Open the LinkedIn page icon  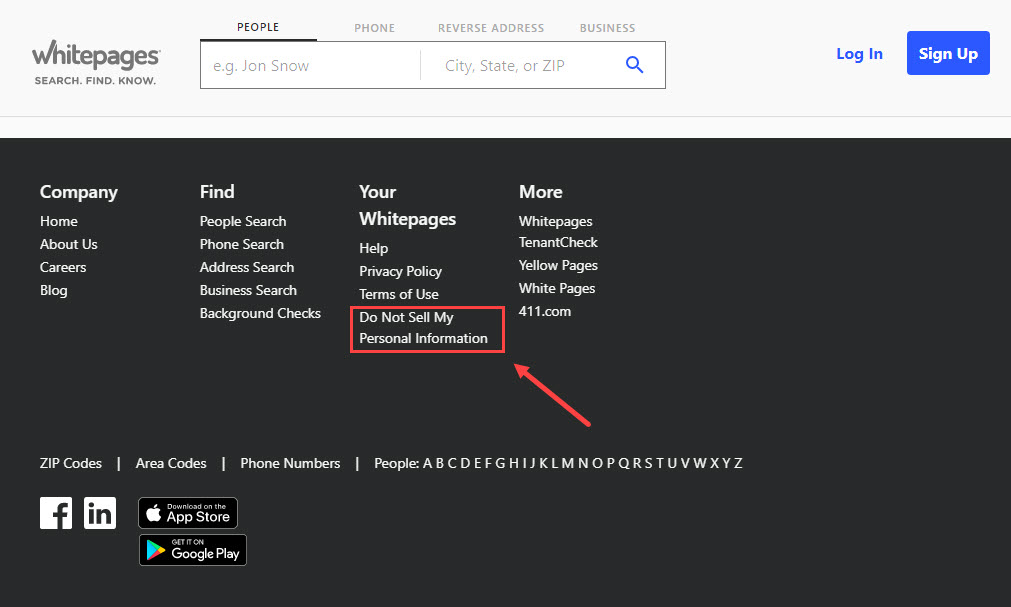(x=100, y=513)
